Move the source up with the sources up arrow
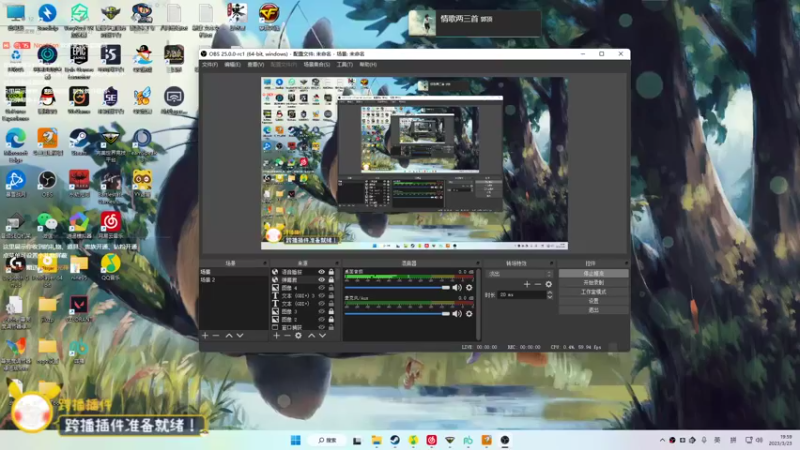 click(312, 336)
